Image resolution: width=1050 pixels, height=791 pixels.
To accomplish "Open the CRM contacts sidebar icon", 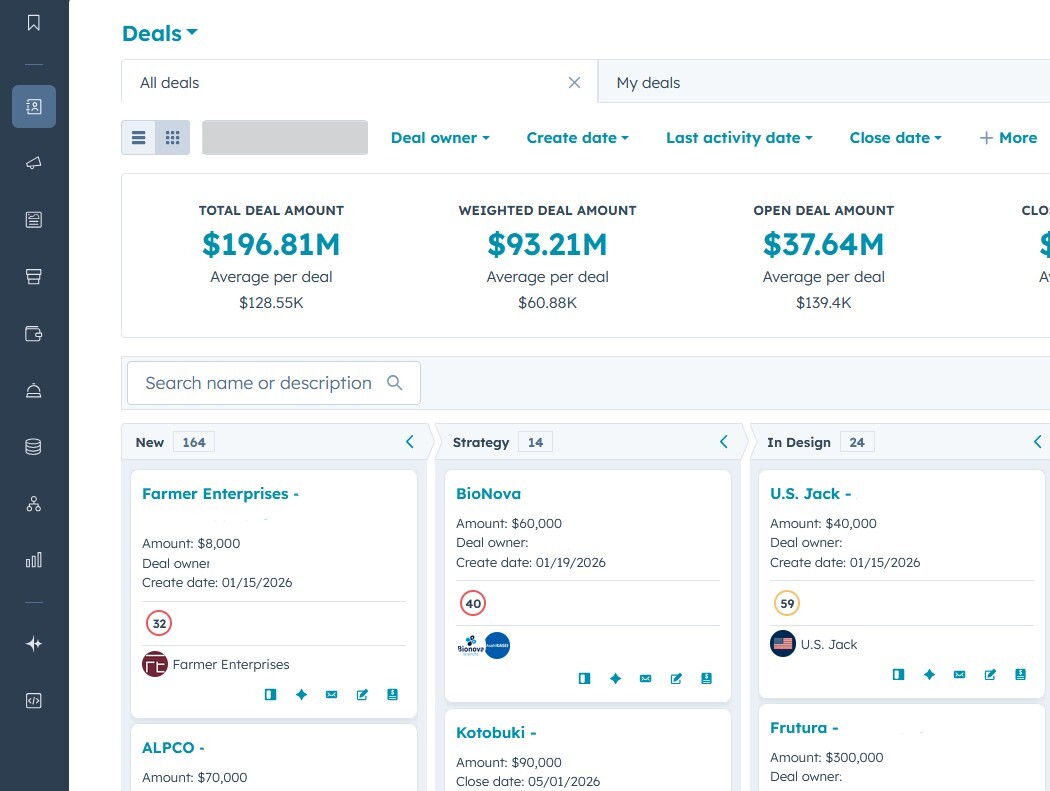I will coord(34,106).
